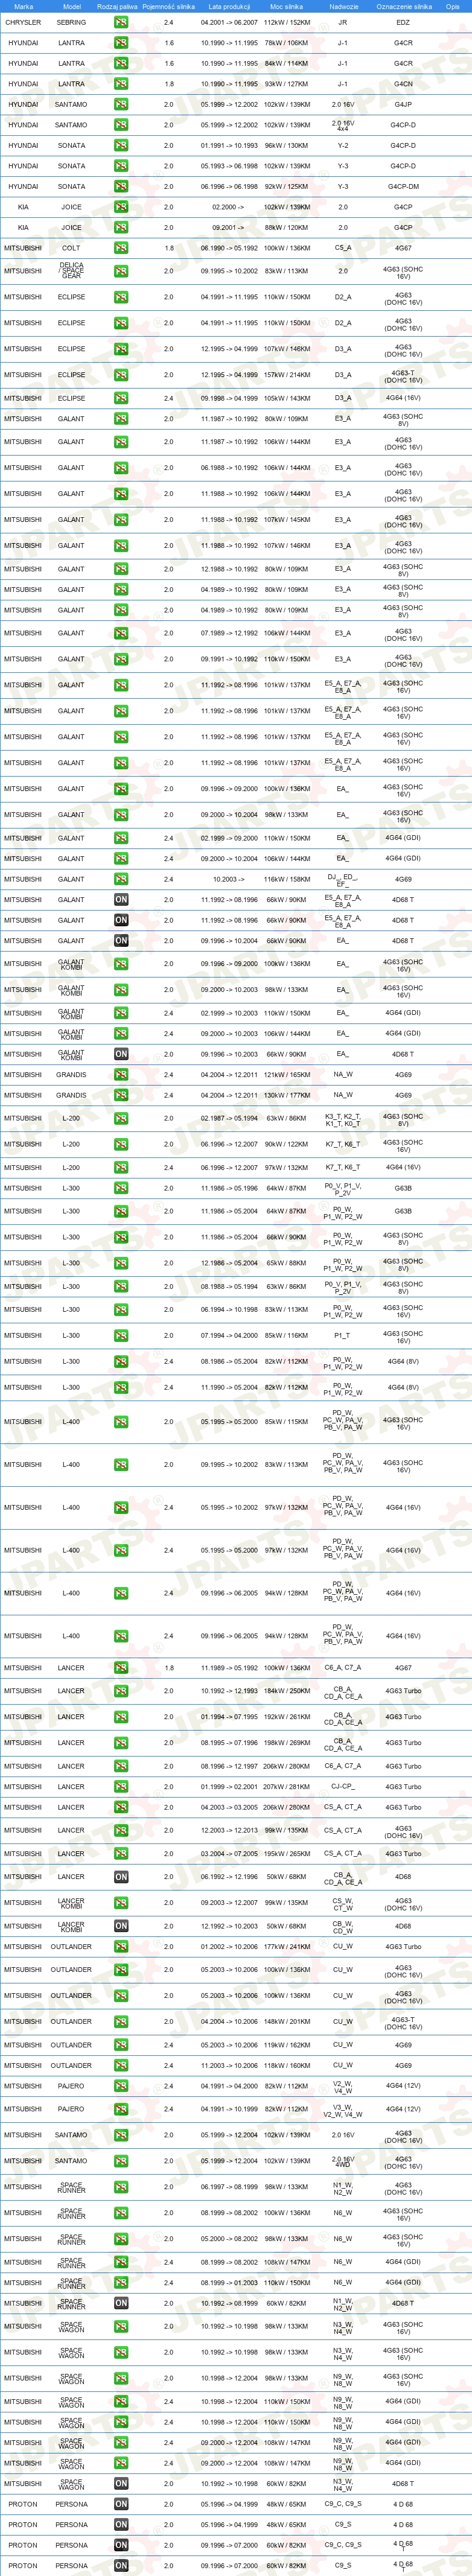Click the '118kW / 160KM' Outlander power cell

point(286,2066)
